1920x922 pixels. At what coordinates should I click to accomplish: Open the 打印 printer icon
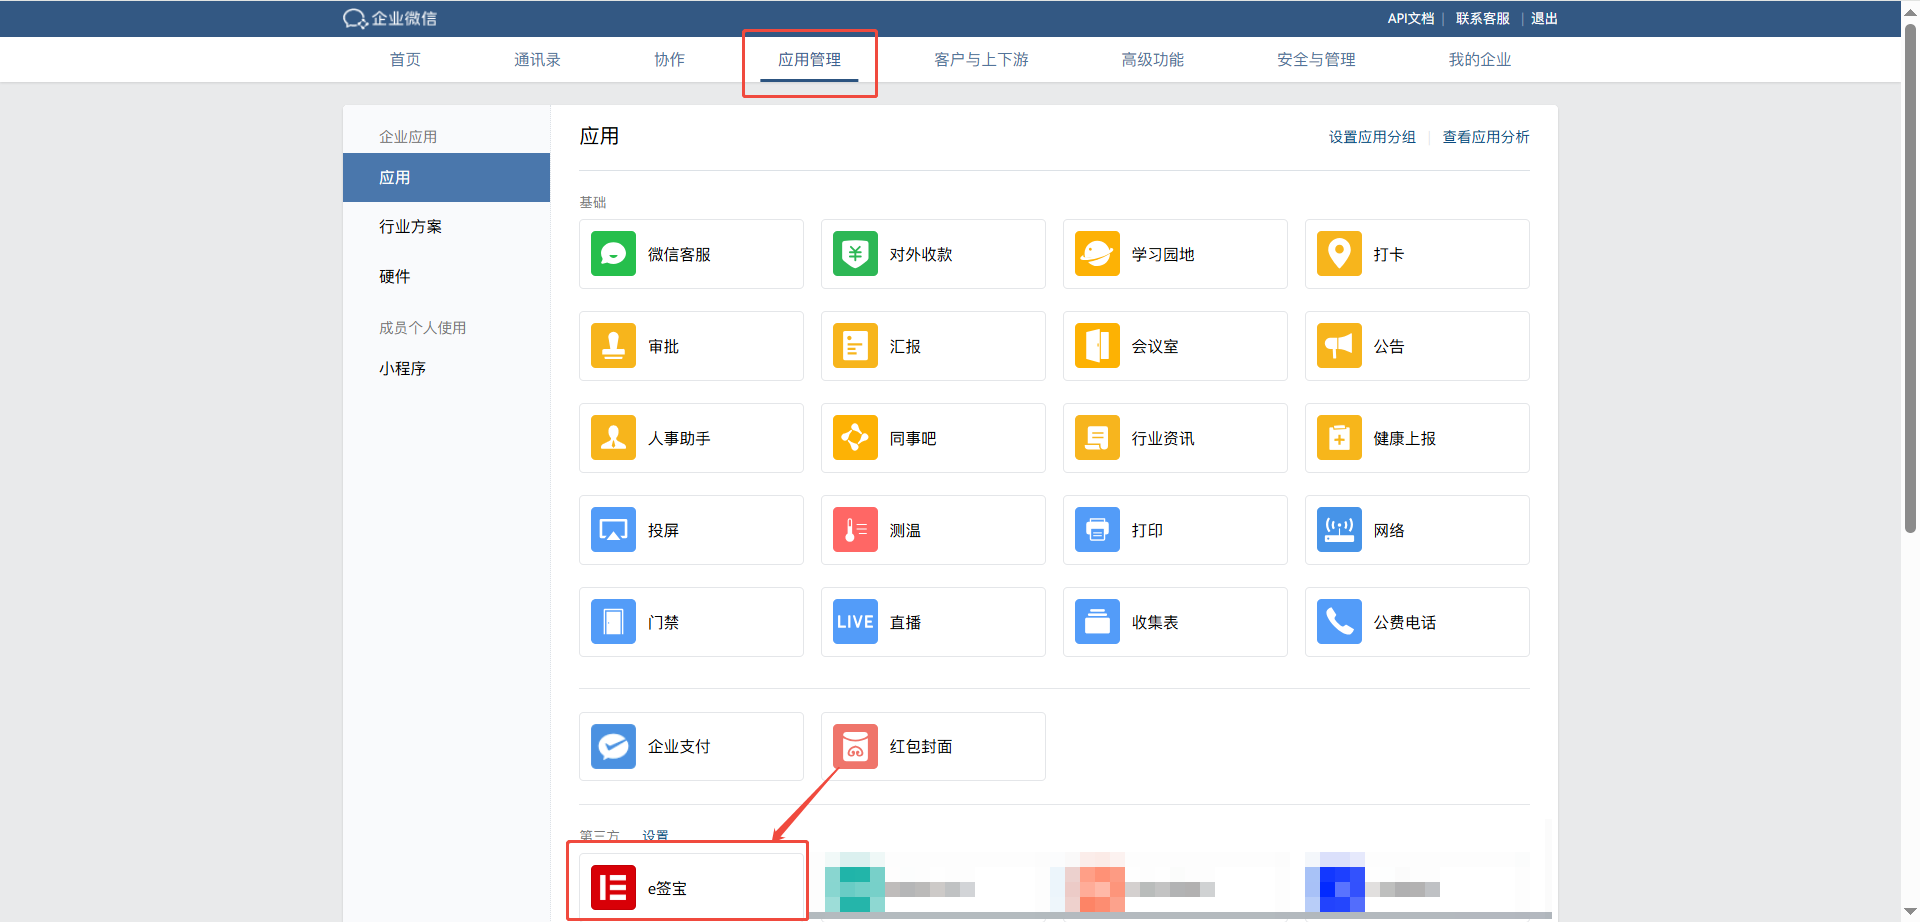point(1097,530)
